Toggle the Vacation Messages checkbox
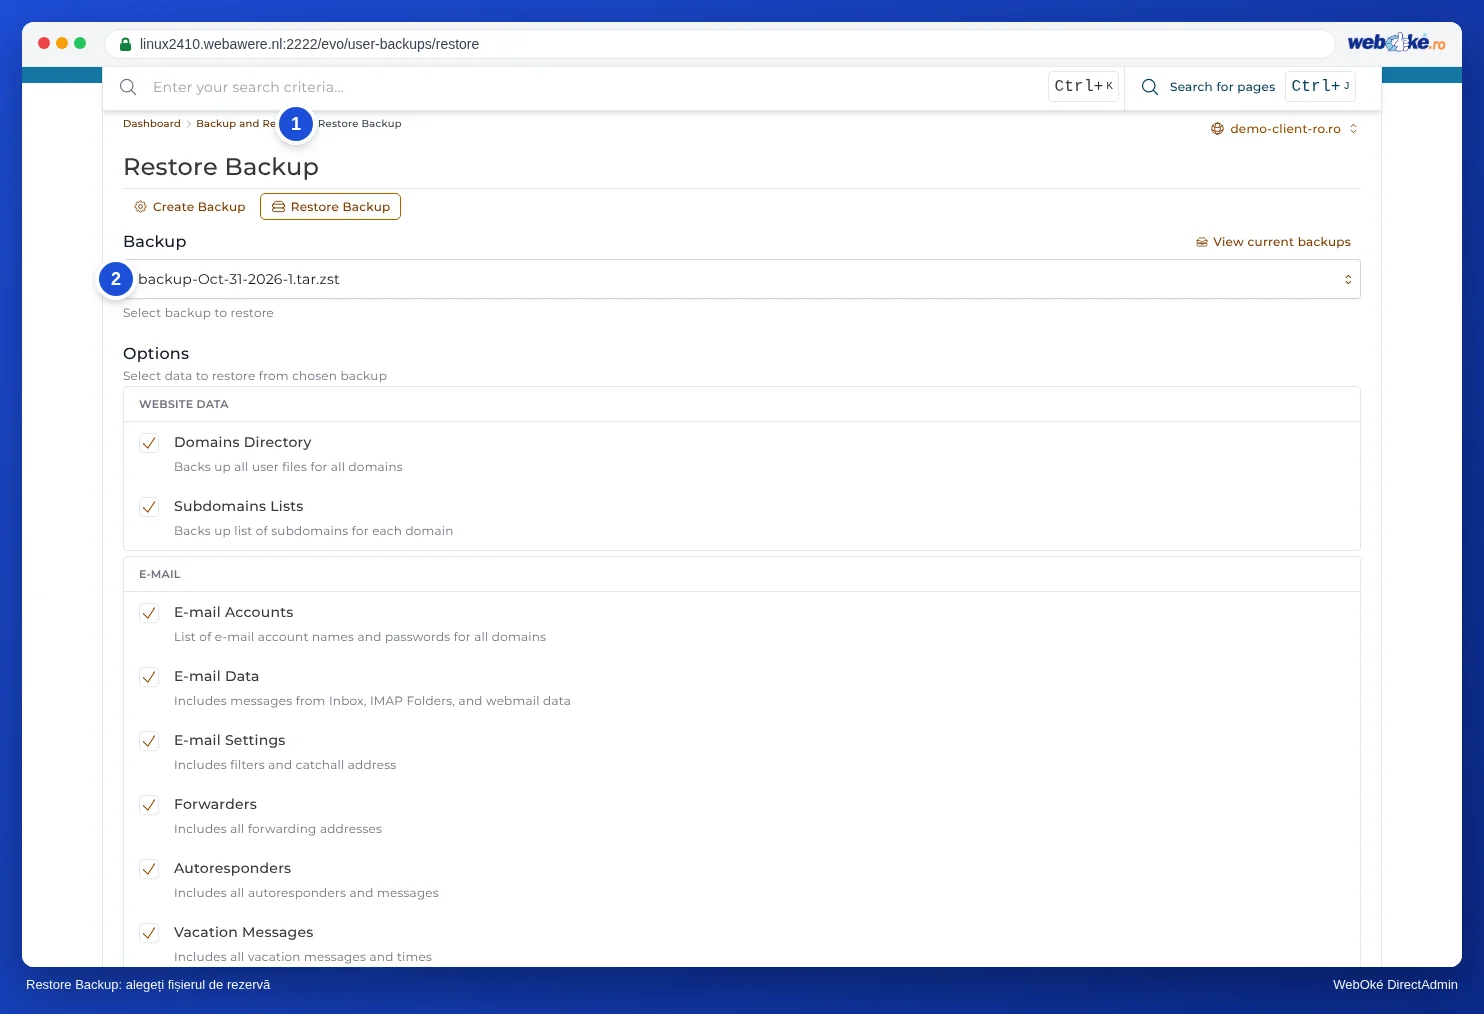Image resolution: width=1484 pixels, height=1014 pixels. pos(149,933)
